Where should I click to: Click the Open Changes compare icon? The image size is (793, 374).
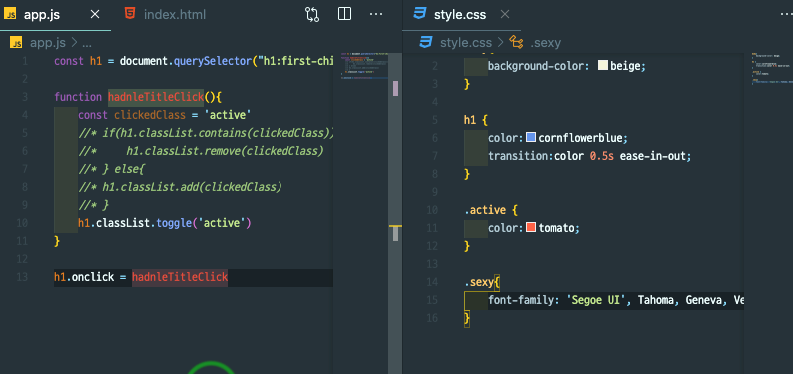312,15
